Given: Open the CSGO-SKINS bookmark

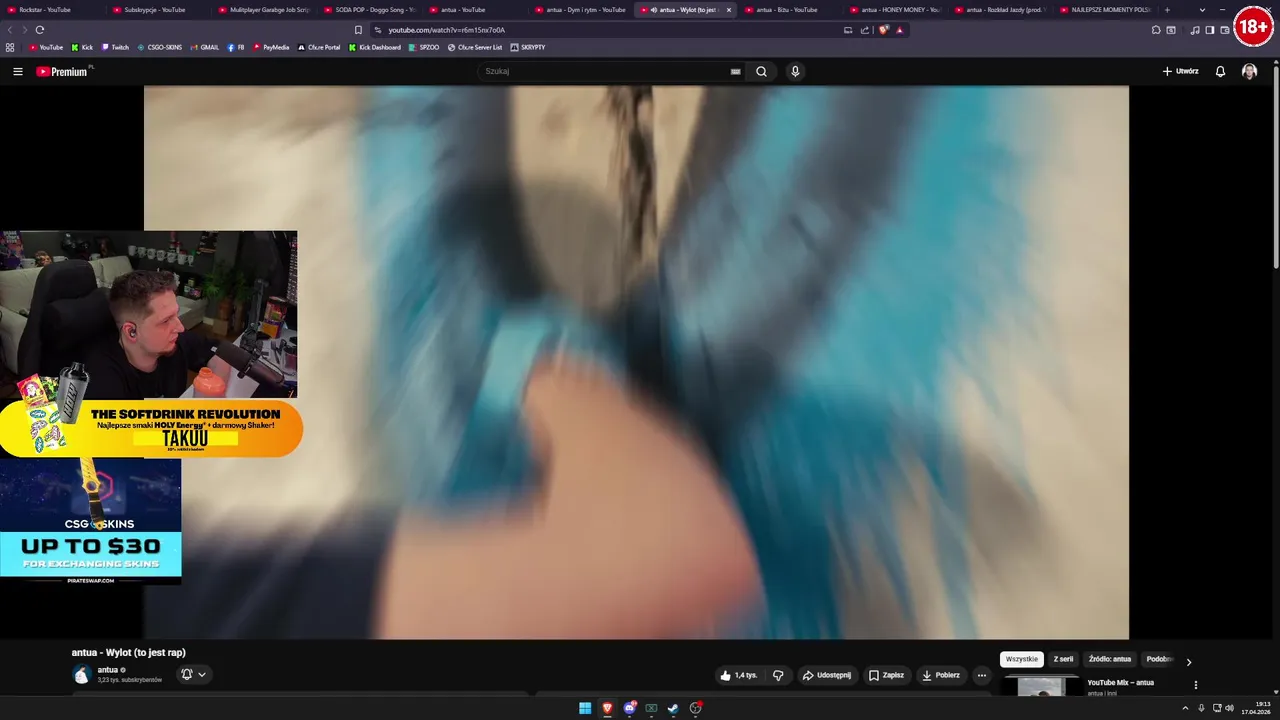Looking at the screenshot, I should [x=160, y=47].
